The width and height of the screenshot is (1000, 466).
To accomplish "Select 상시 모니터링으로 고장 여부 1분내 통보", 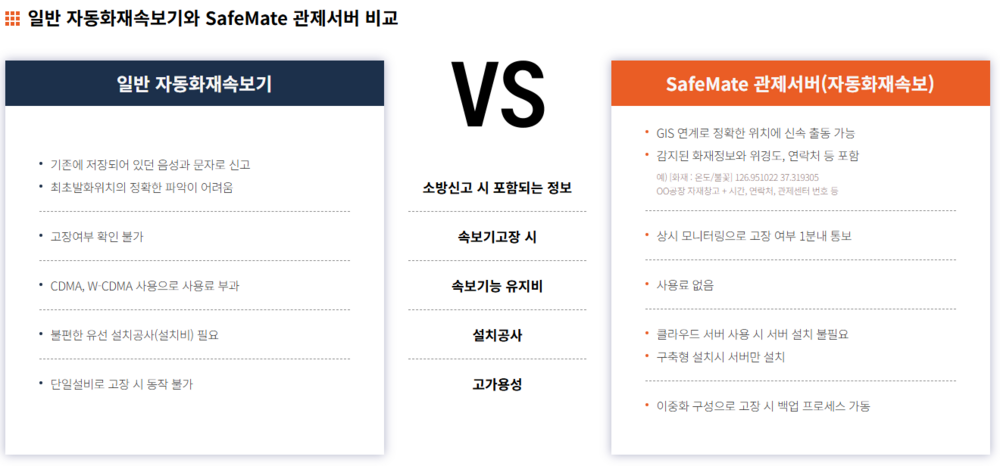I will 753,236.
